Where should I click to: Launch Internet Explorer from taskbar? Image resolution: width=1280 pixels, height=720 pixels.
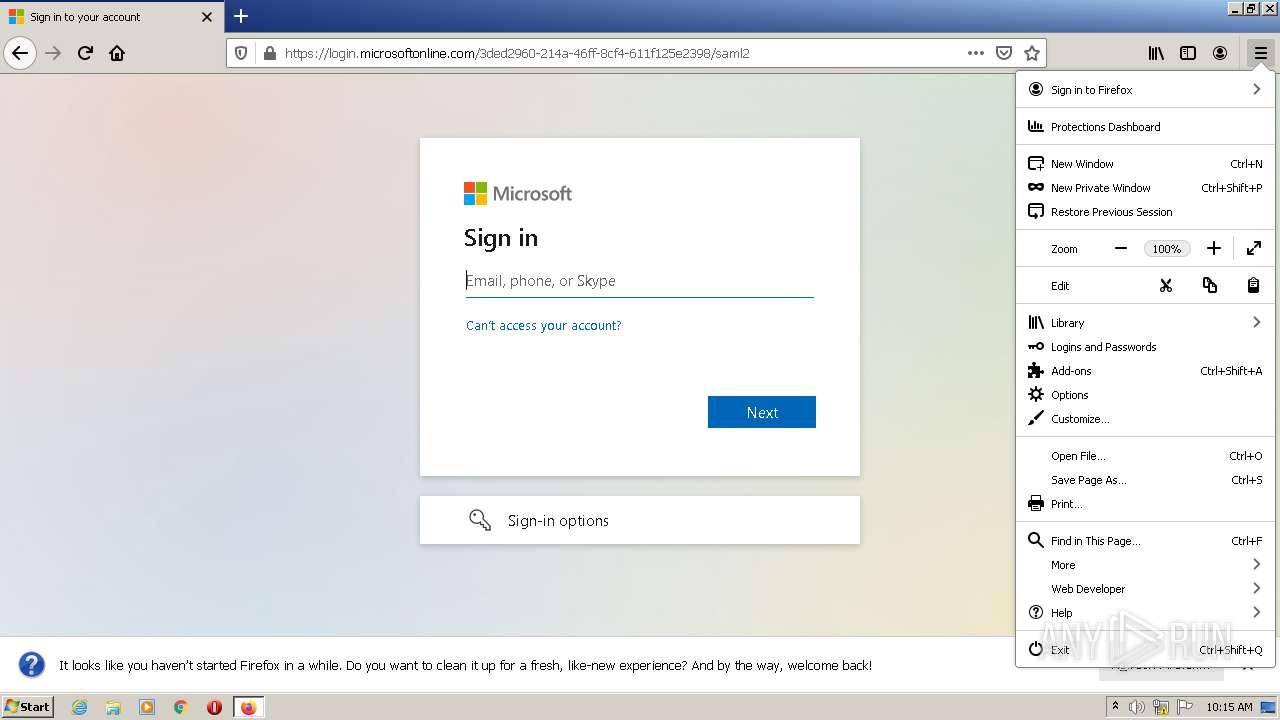click(79, 707)
